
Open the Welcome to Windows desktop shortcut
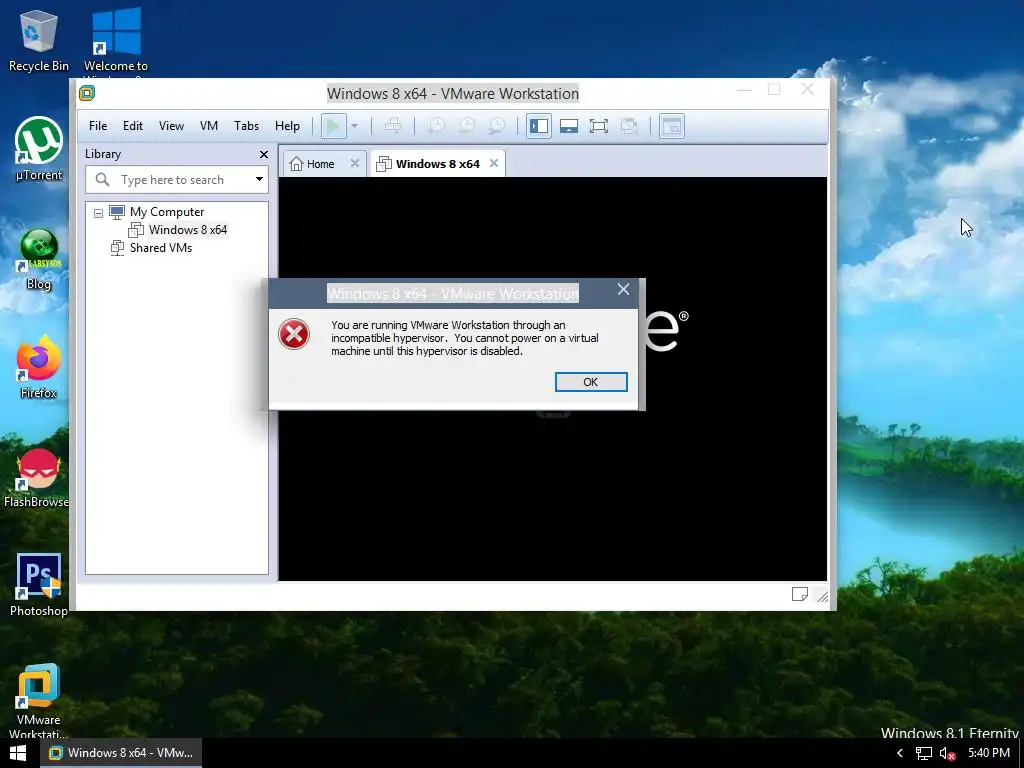[116, 42]
